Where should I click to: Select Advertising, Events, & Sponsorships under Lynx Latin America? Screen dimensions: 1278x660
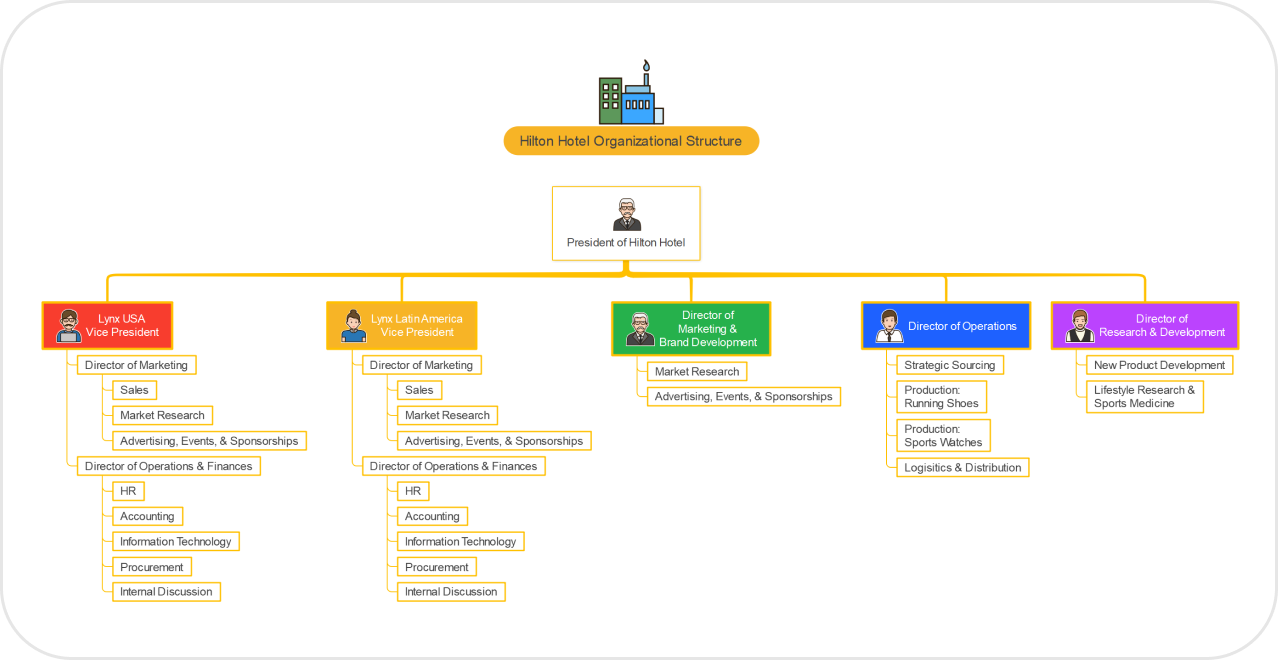(x=494, y=441)
